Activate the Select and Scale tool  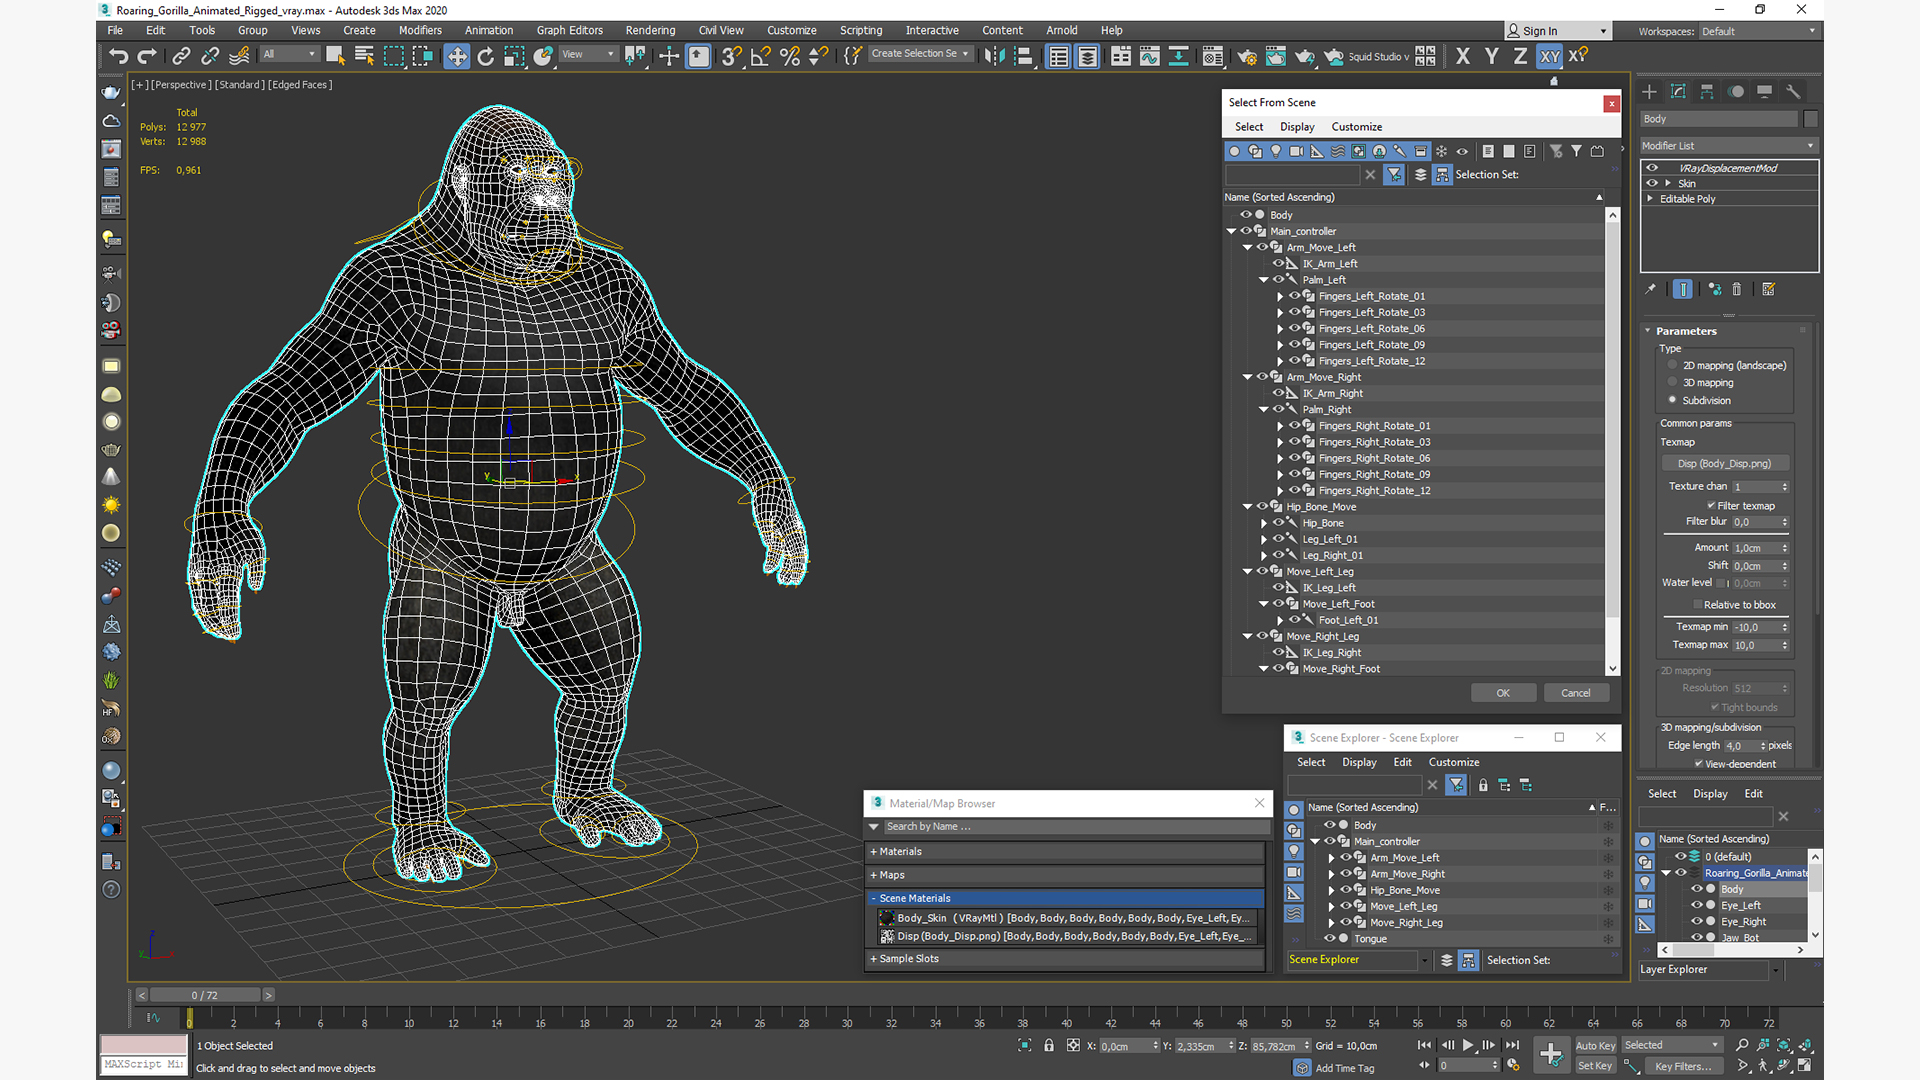[514, 56]
